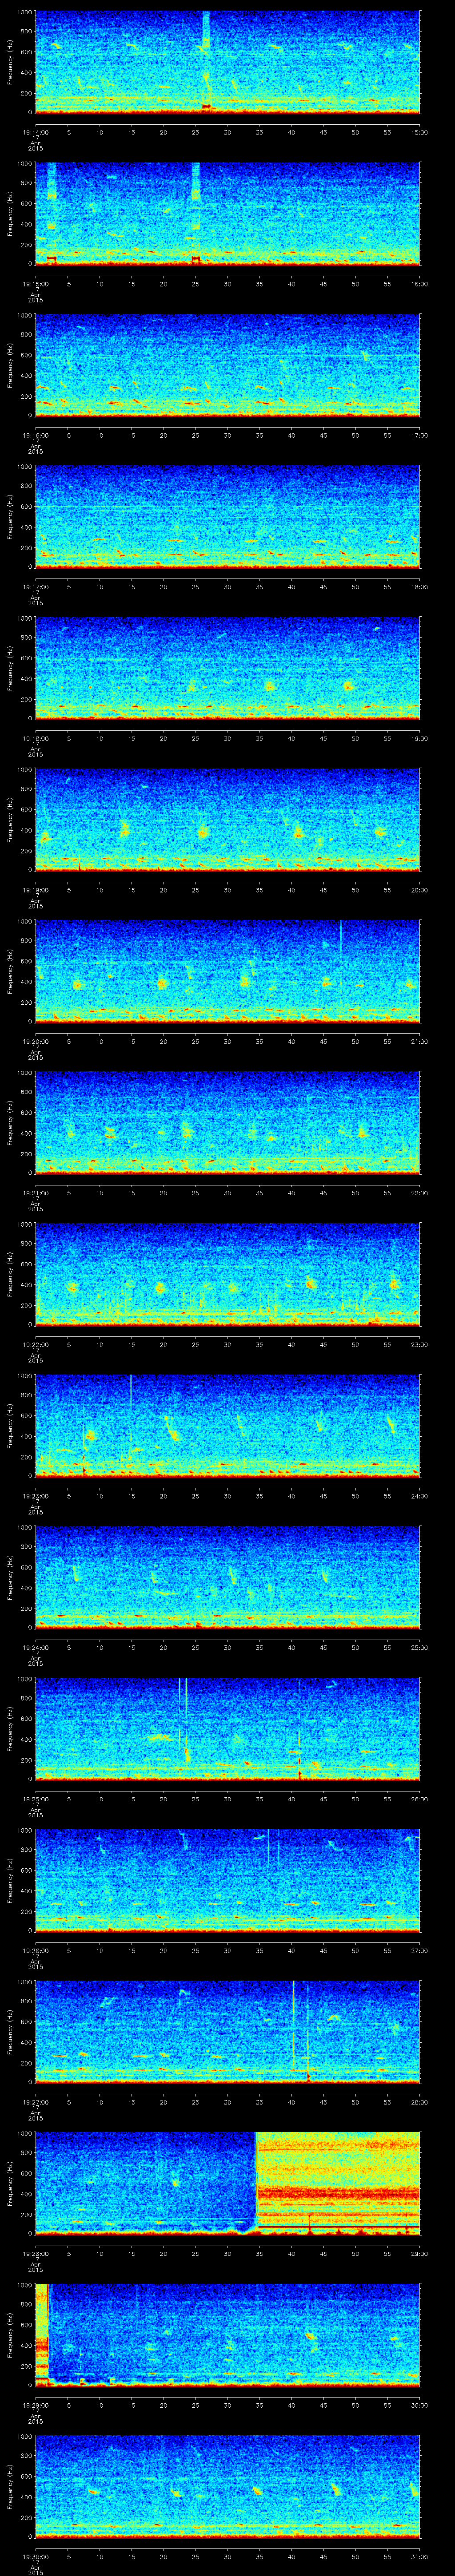Viewport: 455px width, 2576px height.
Task: Click the 24:00 end time label
Action: tap(419, 1495)
